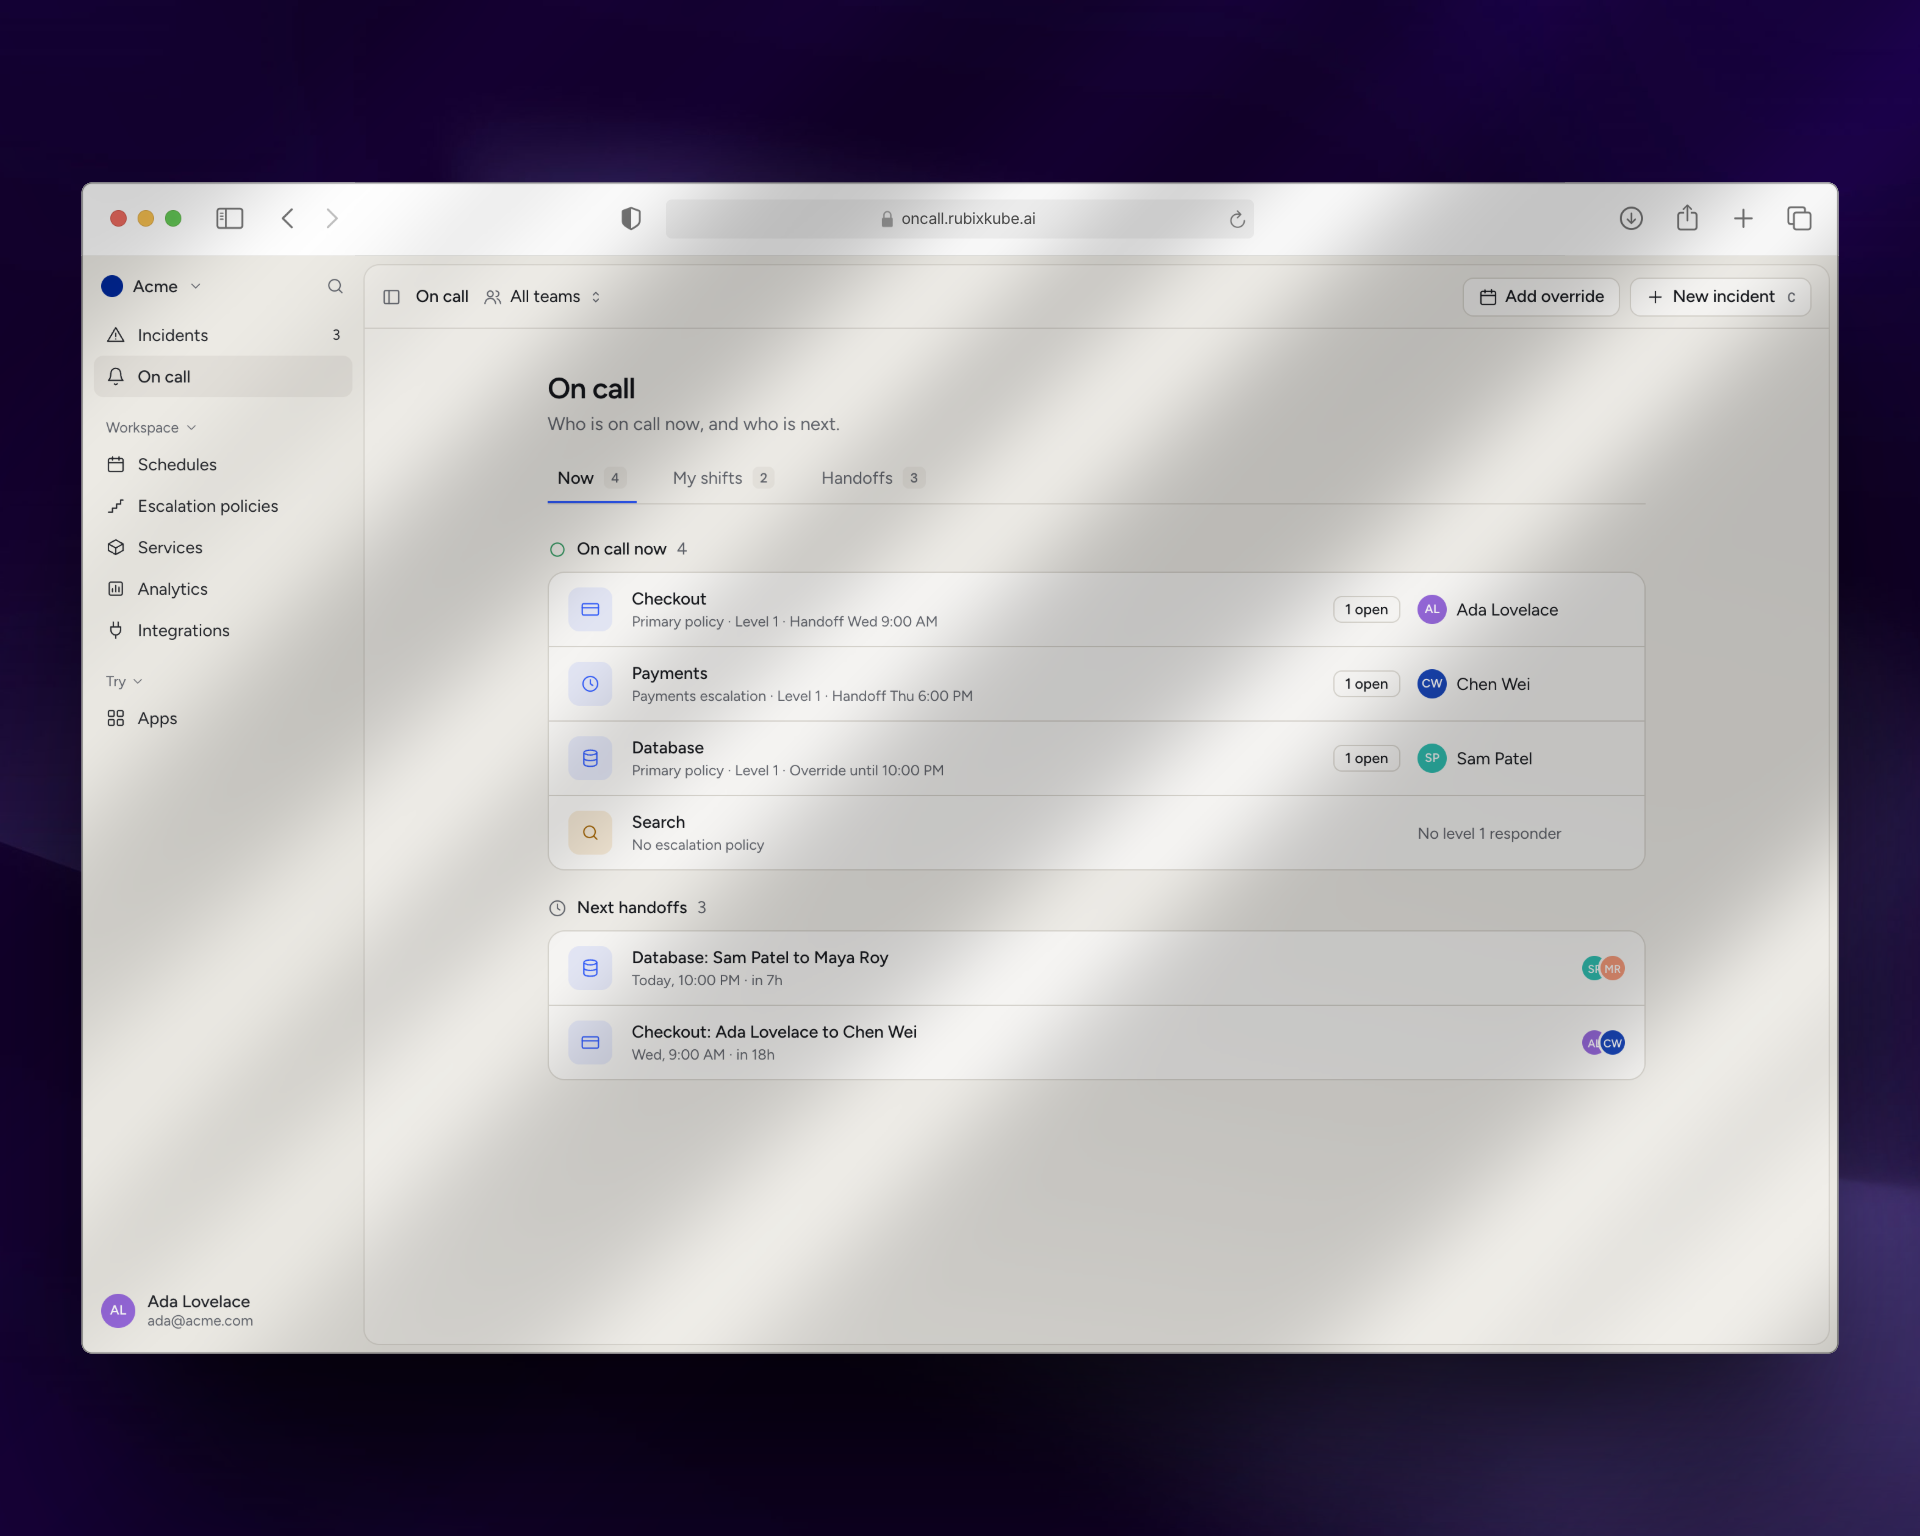This screenshot has width=1920, height=1536.
Task: Switch to the My shifts tab
Action: (722, 478)
